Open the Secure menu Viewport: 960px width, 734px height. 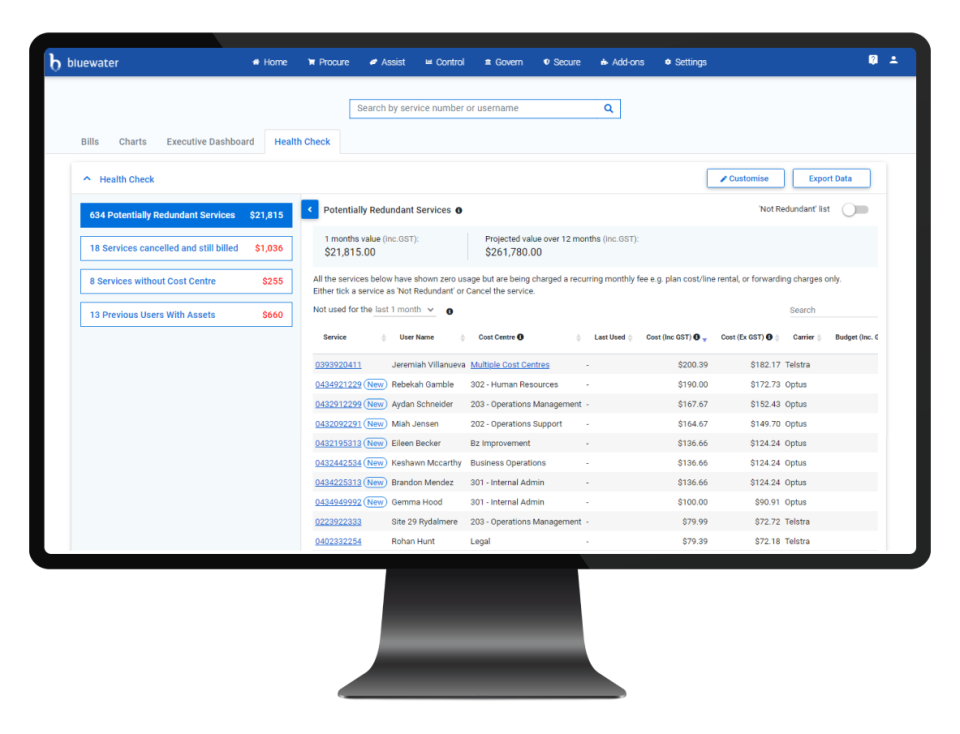pos(561,62)
